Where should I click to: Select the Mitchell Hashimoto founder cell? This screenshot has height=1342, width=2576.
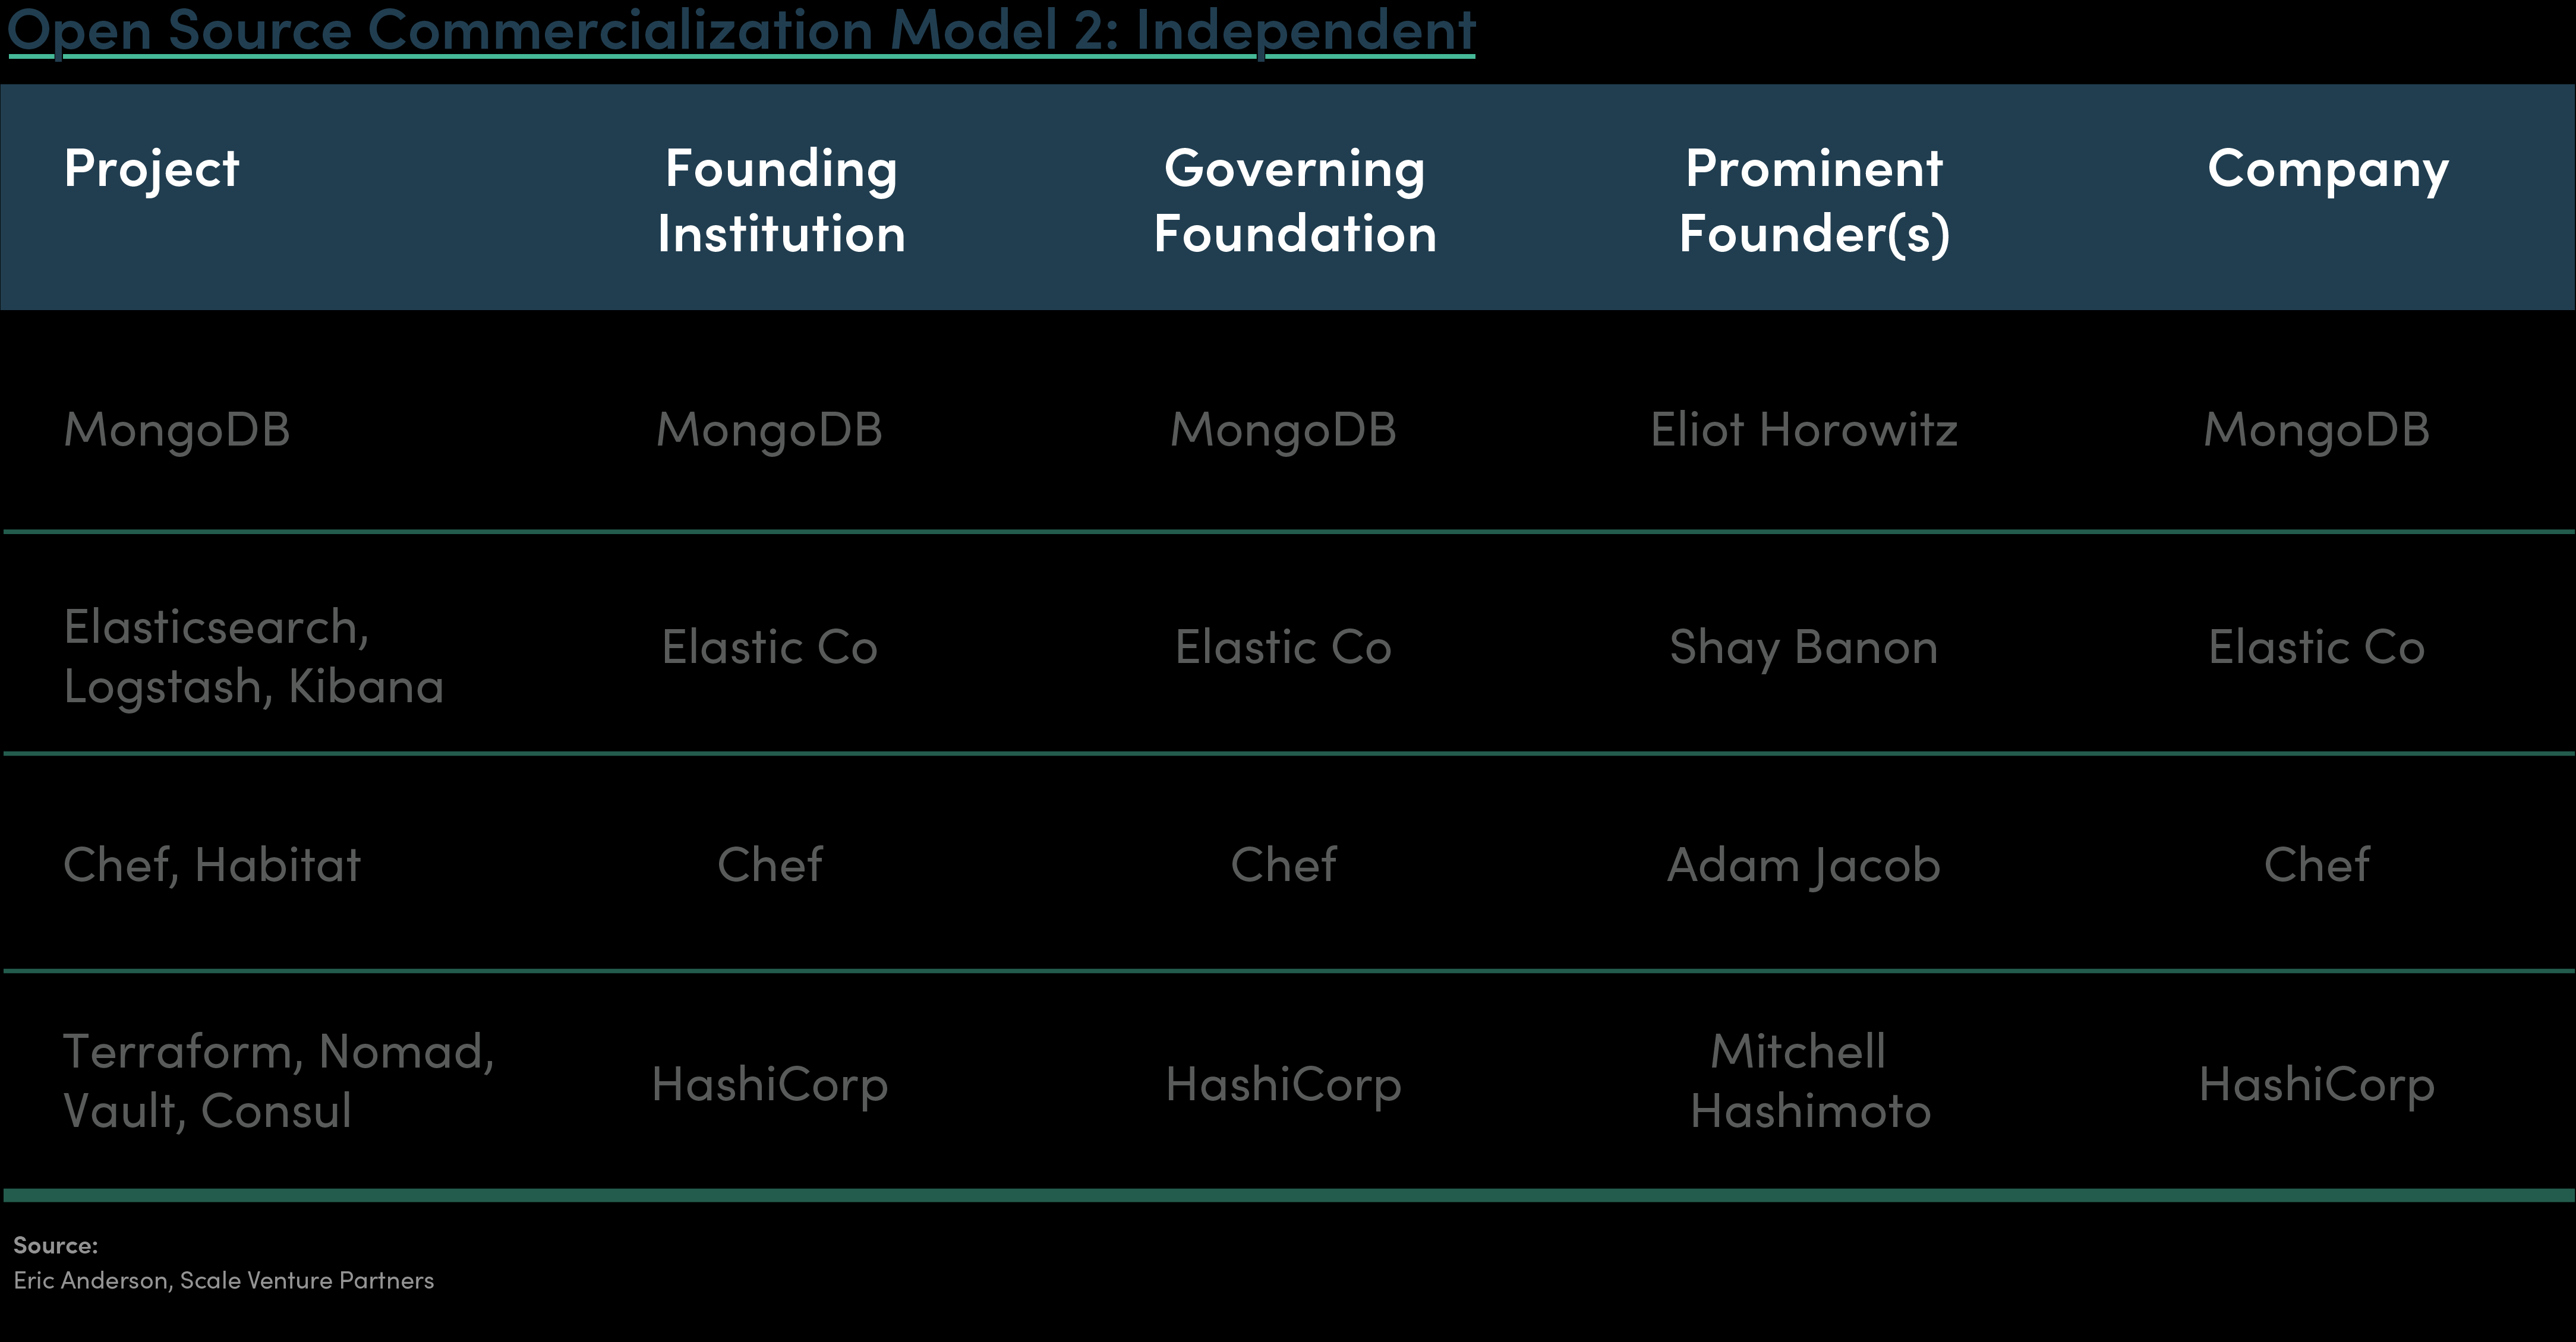point(1809,1081)
